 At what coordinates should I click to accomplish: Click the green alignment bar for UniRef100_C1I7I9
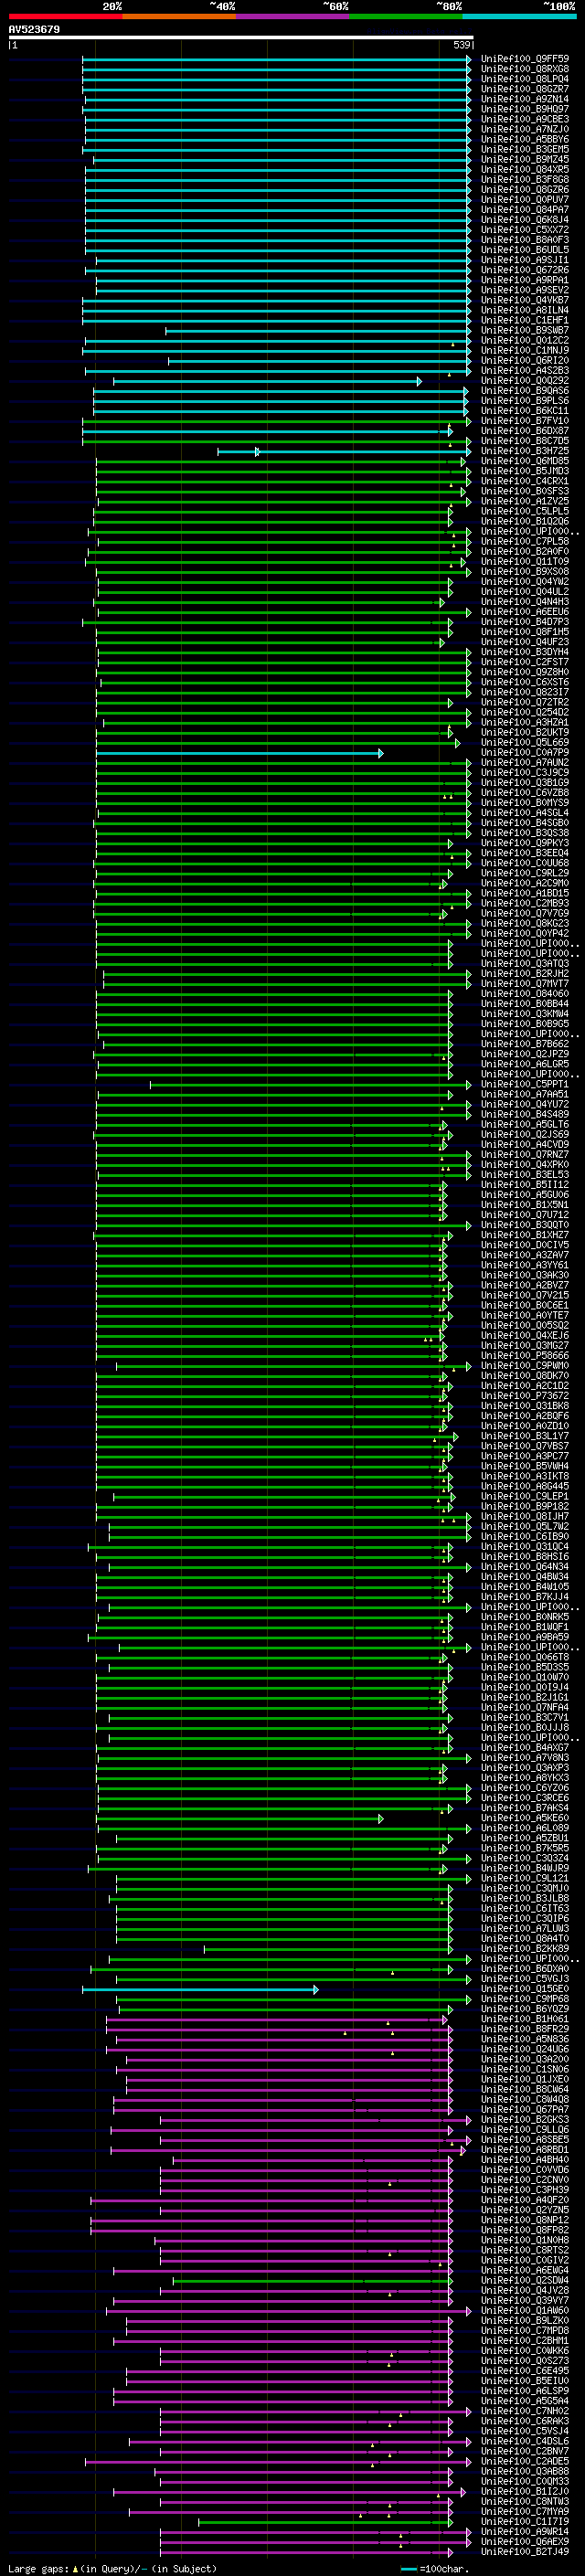pos(325,2522)
